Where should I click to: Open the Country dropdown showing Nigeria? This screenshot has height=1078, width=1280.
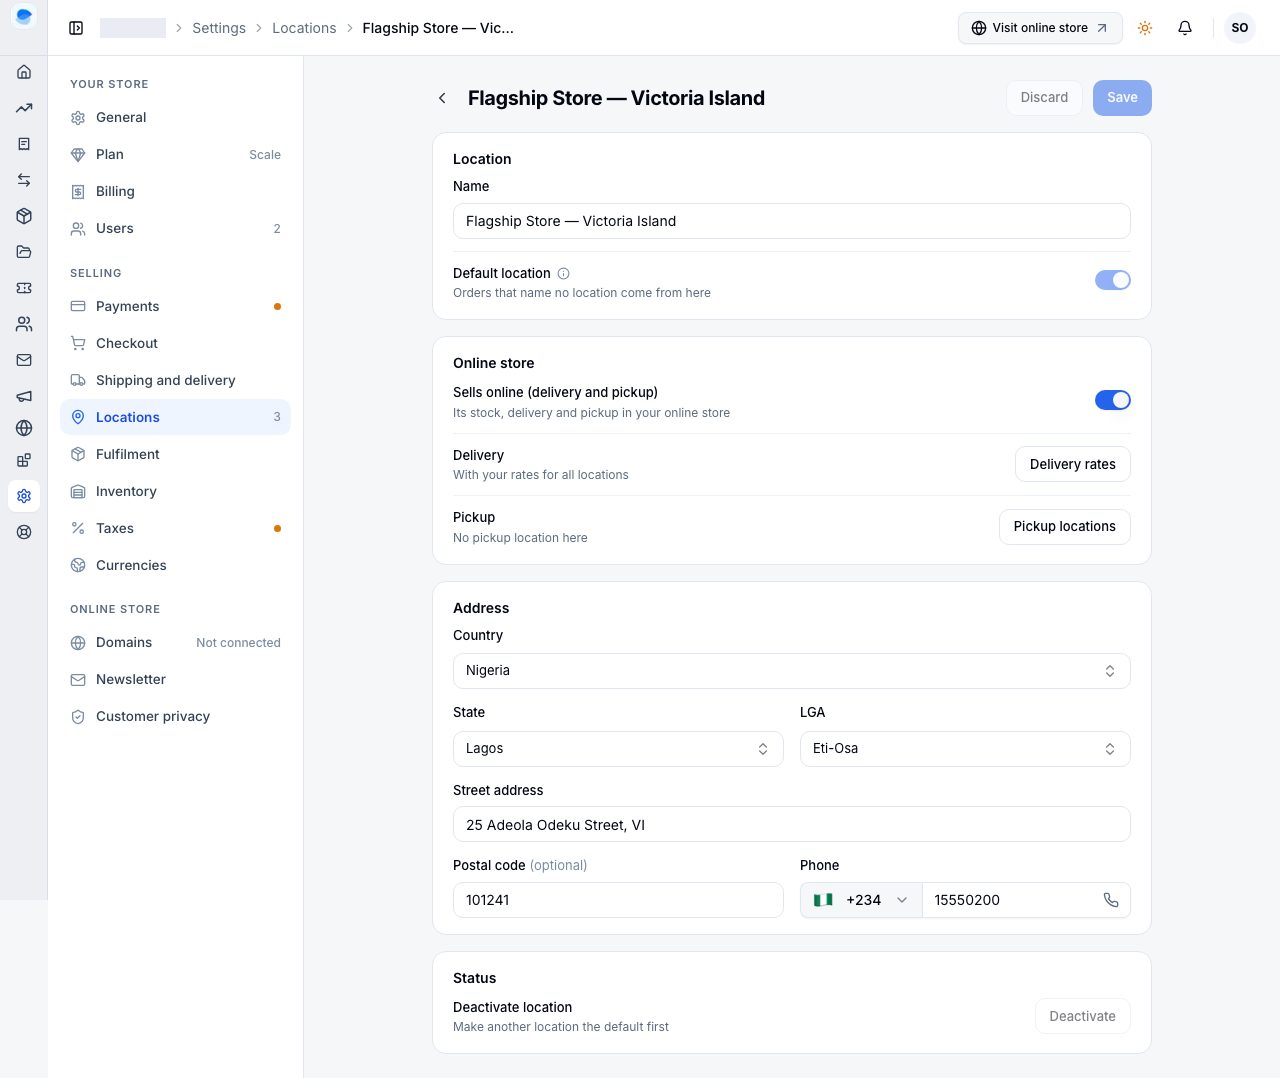[x=792, y=671]
